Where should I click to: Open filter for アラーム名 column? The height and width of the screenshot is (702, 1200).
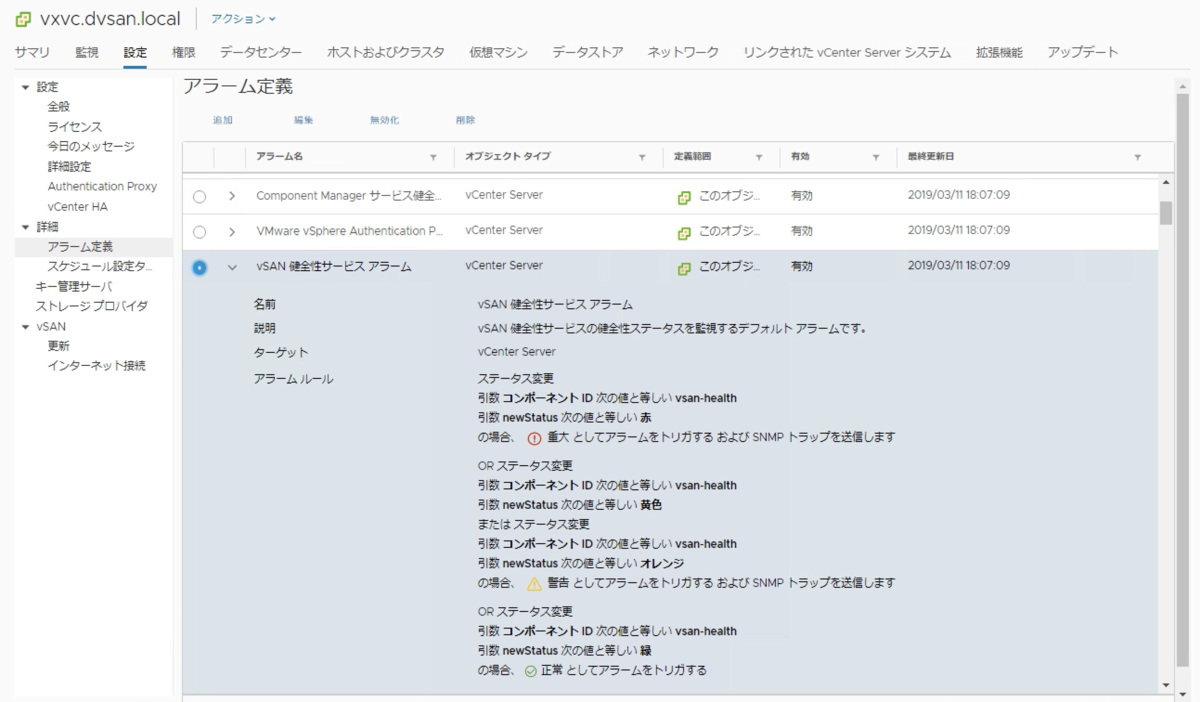coord(433,157)
